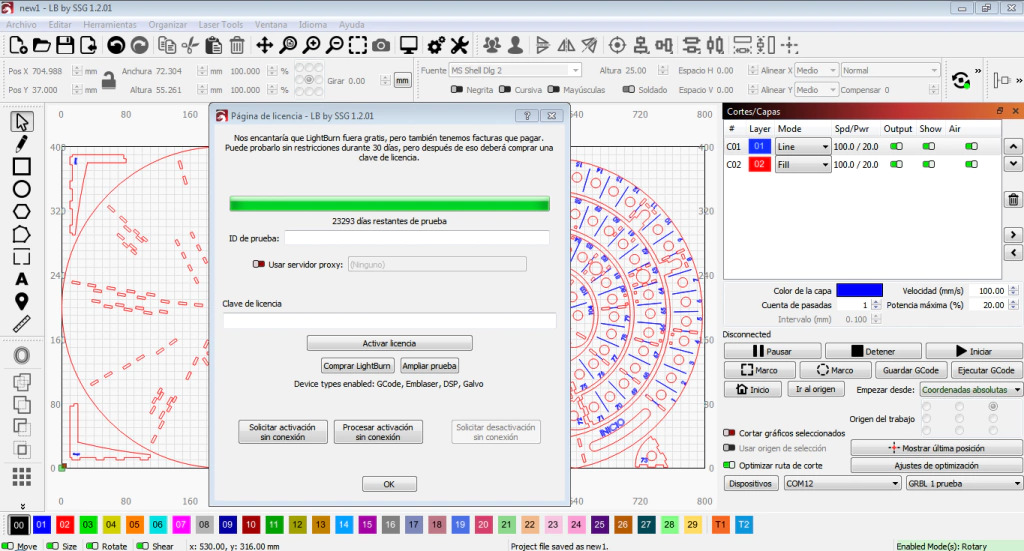Open the Herramientas menu
The width and height of the screenshot is (1024, 551).
click(x=110, y=25)
